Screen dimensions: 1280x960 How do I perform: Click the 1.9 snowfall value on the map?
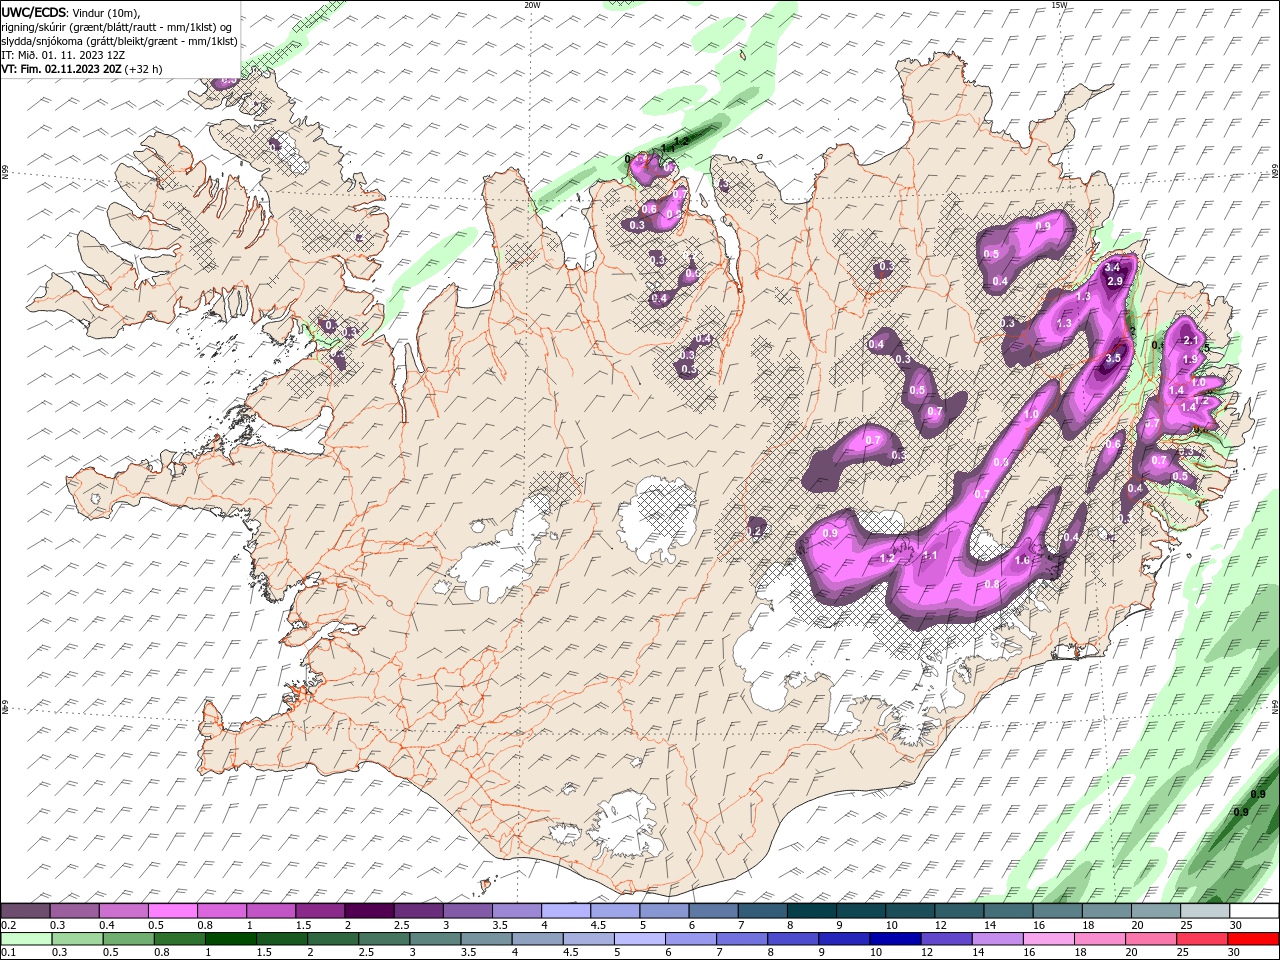pos(1190,359)
